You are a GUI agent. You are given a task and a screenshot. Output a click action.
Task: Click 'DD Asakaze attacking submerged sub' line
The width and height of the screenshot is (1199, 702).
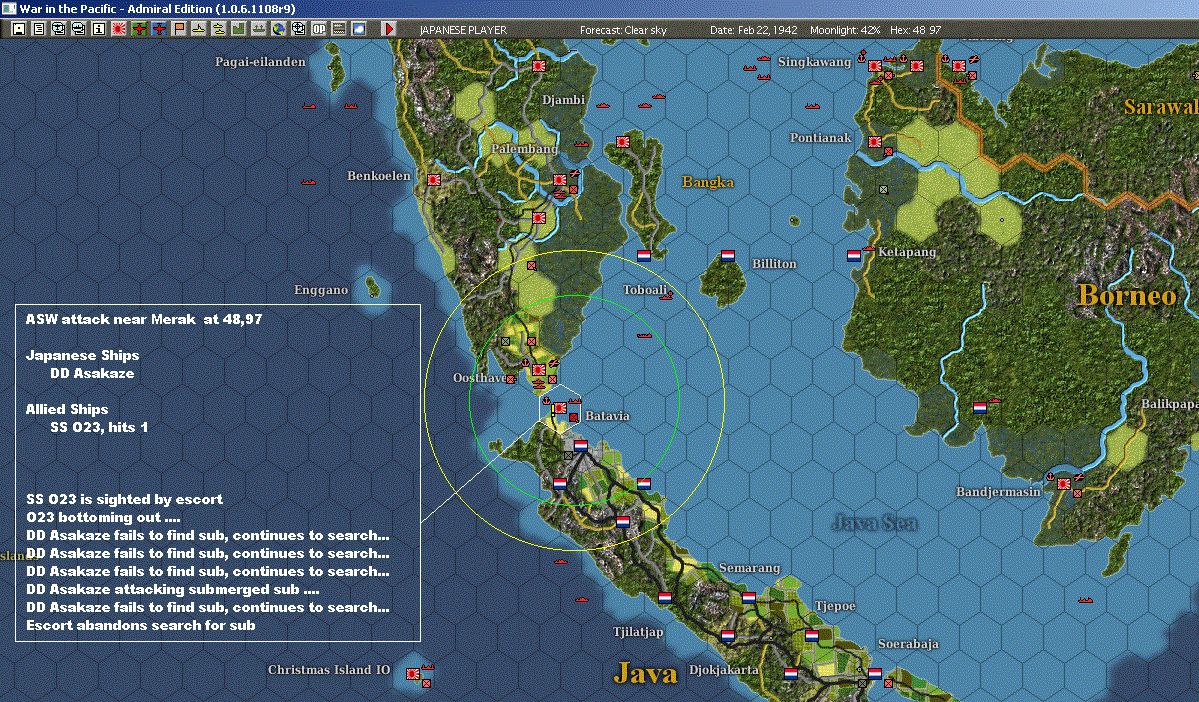click(x=173, y=589)
